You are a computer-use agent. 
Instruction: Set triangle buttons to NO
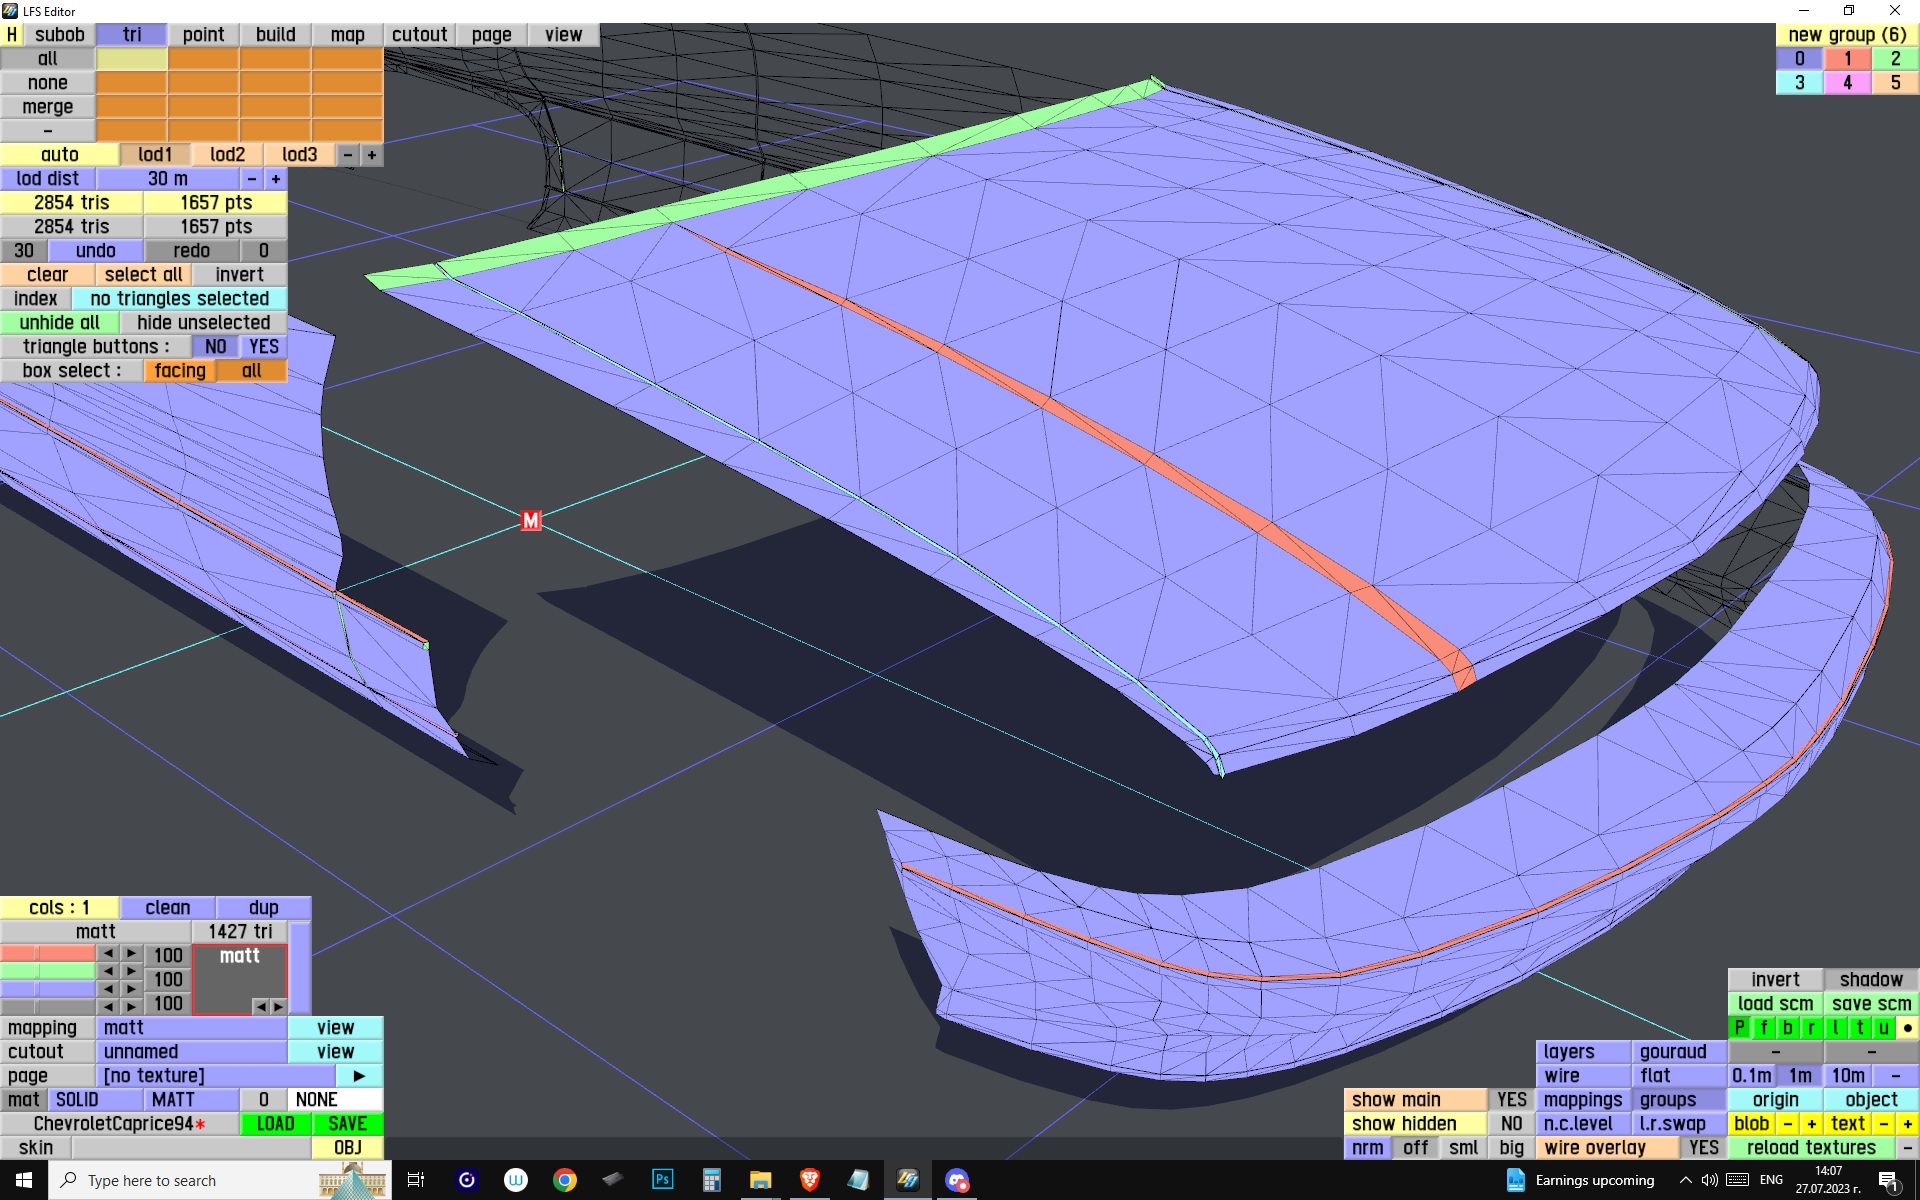tap(215, 347)
